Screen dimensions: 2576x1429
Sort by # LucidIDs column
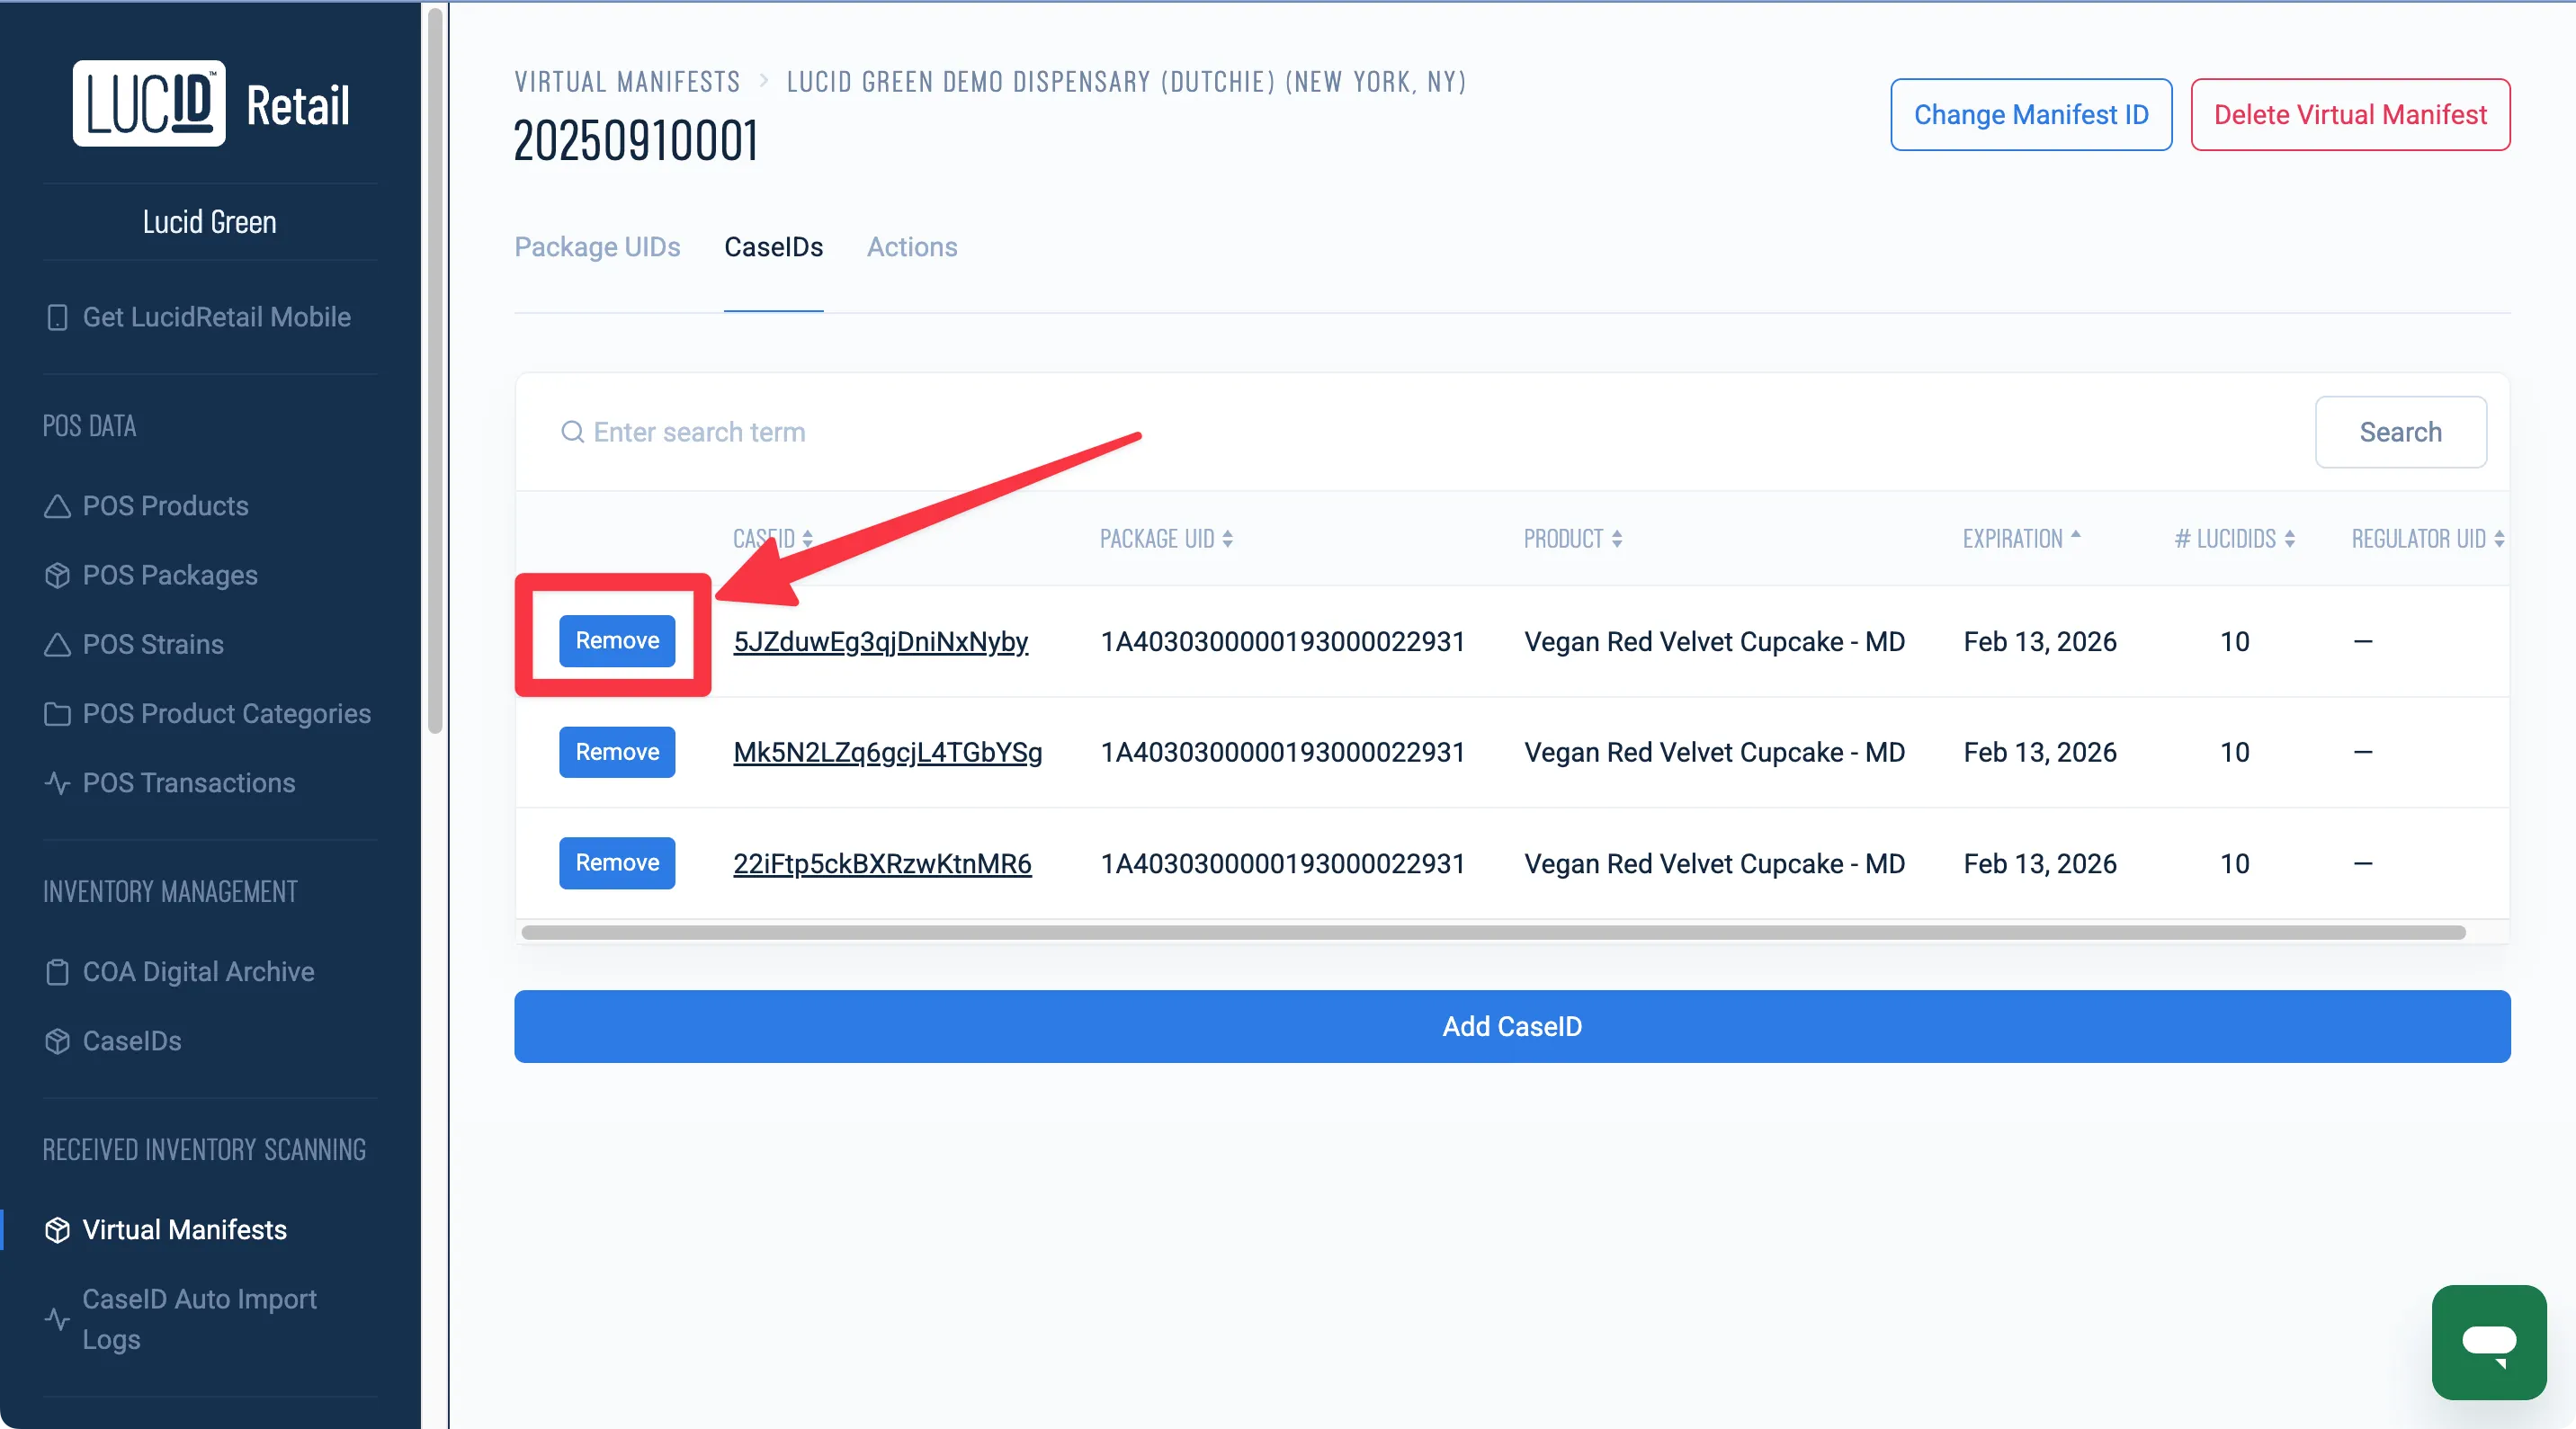(x=2233, y=539)
